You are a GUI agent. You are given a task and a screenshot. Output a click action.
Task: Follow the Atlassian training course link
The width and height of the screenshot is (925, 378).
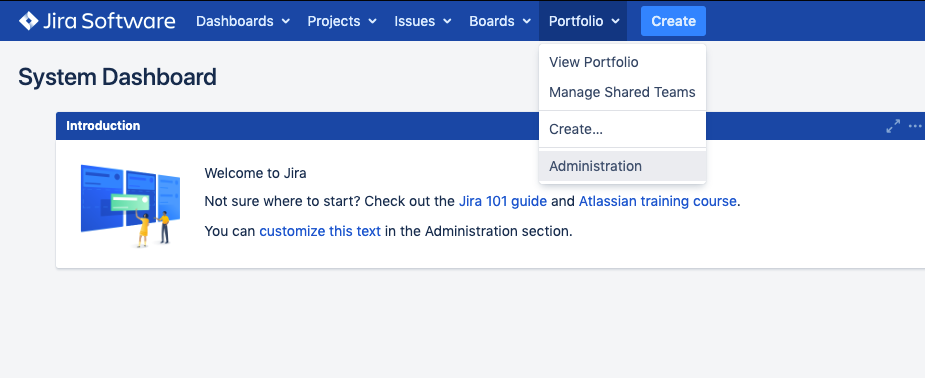click(x=657, y=201)
